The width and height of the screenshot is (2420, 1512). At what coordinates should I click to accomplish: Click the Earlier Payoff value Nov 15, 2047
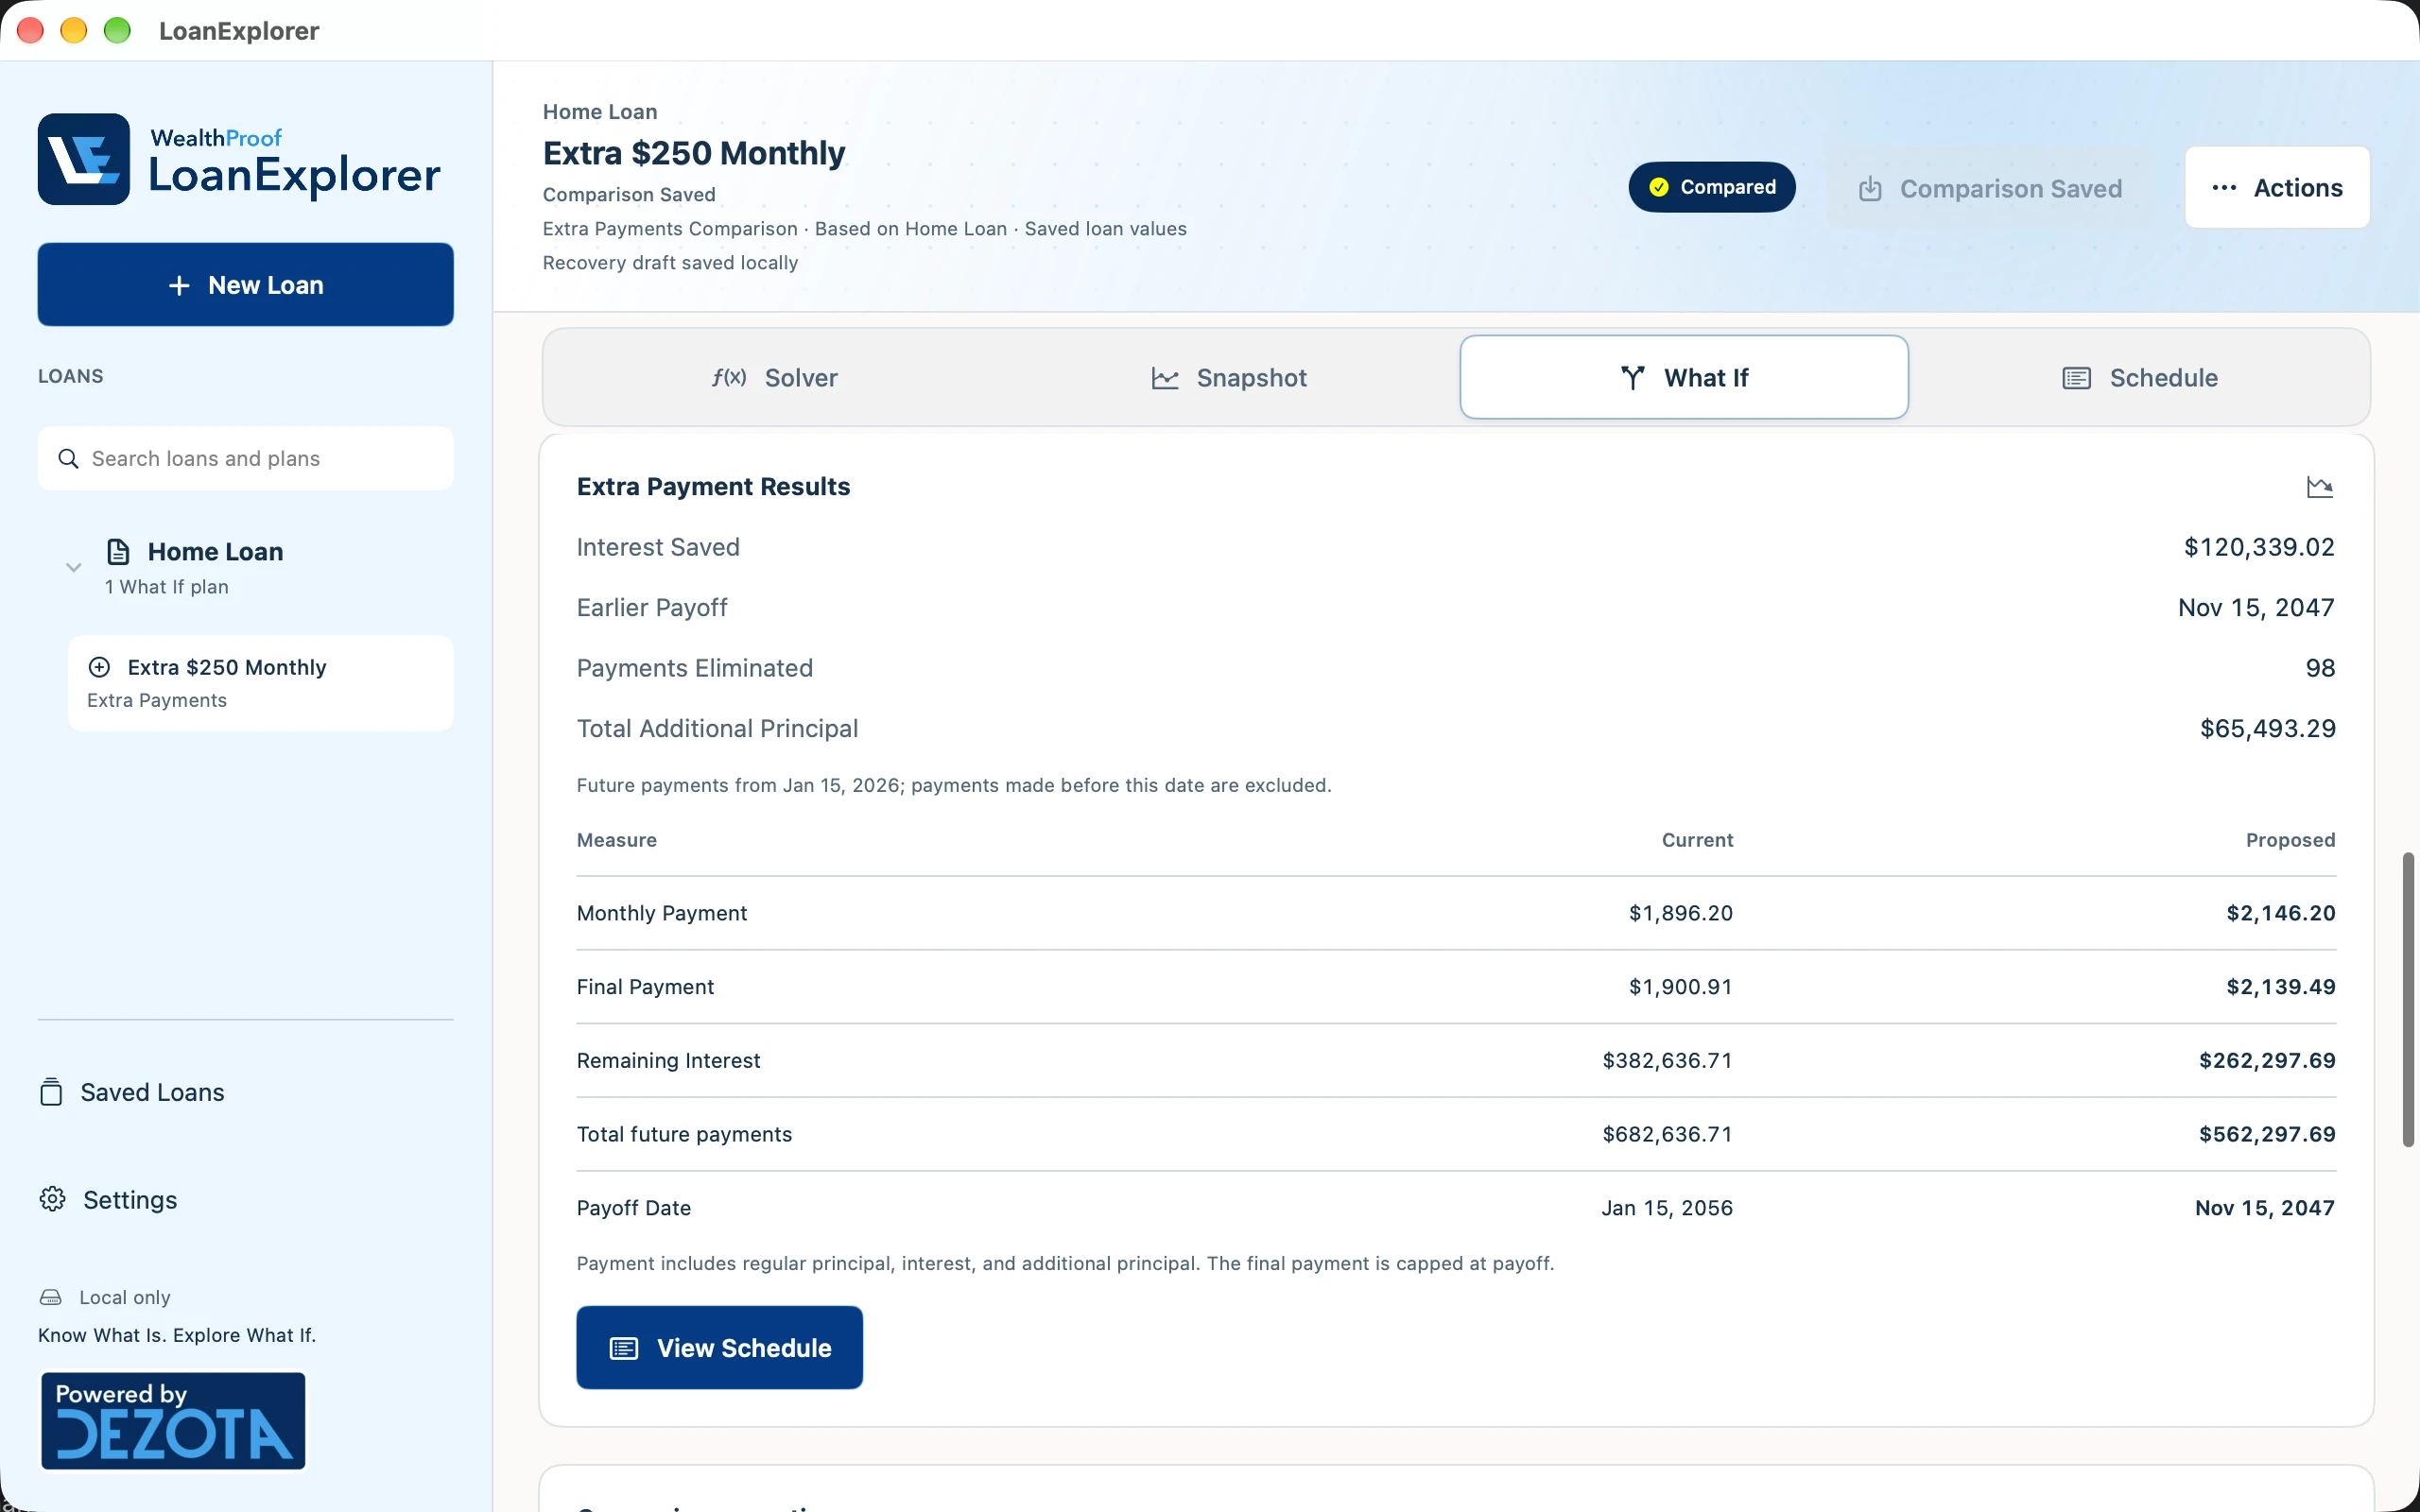(2256, 608)
